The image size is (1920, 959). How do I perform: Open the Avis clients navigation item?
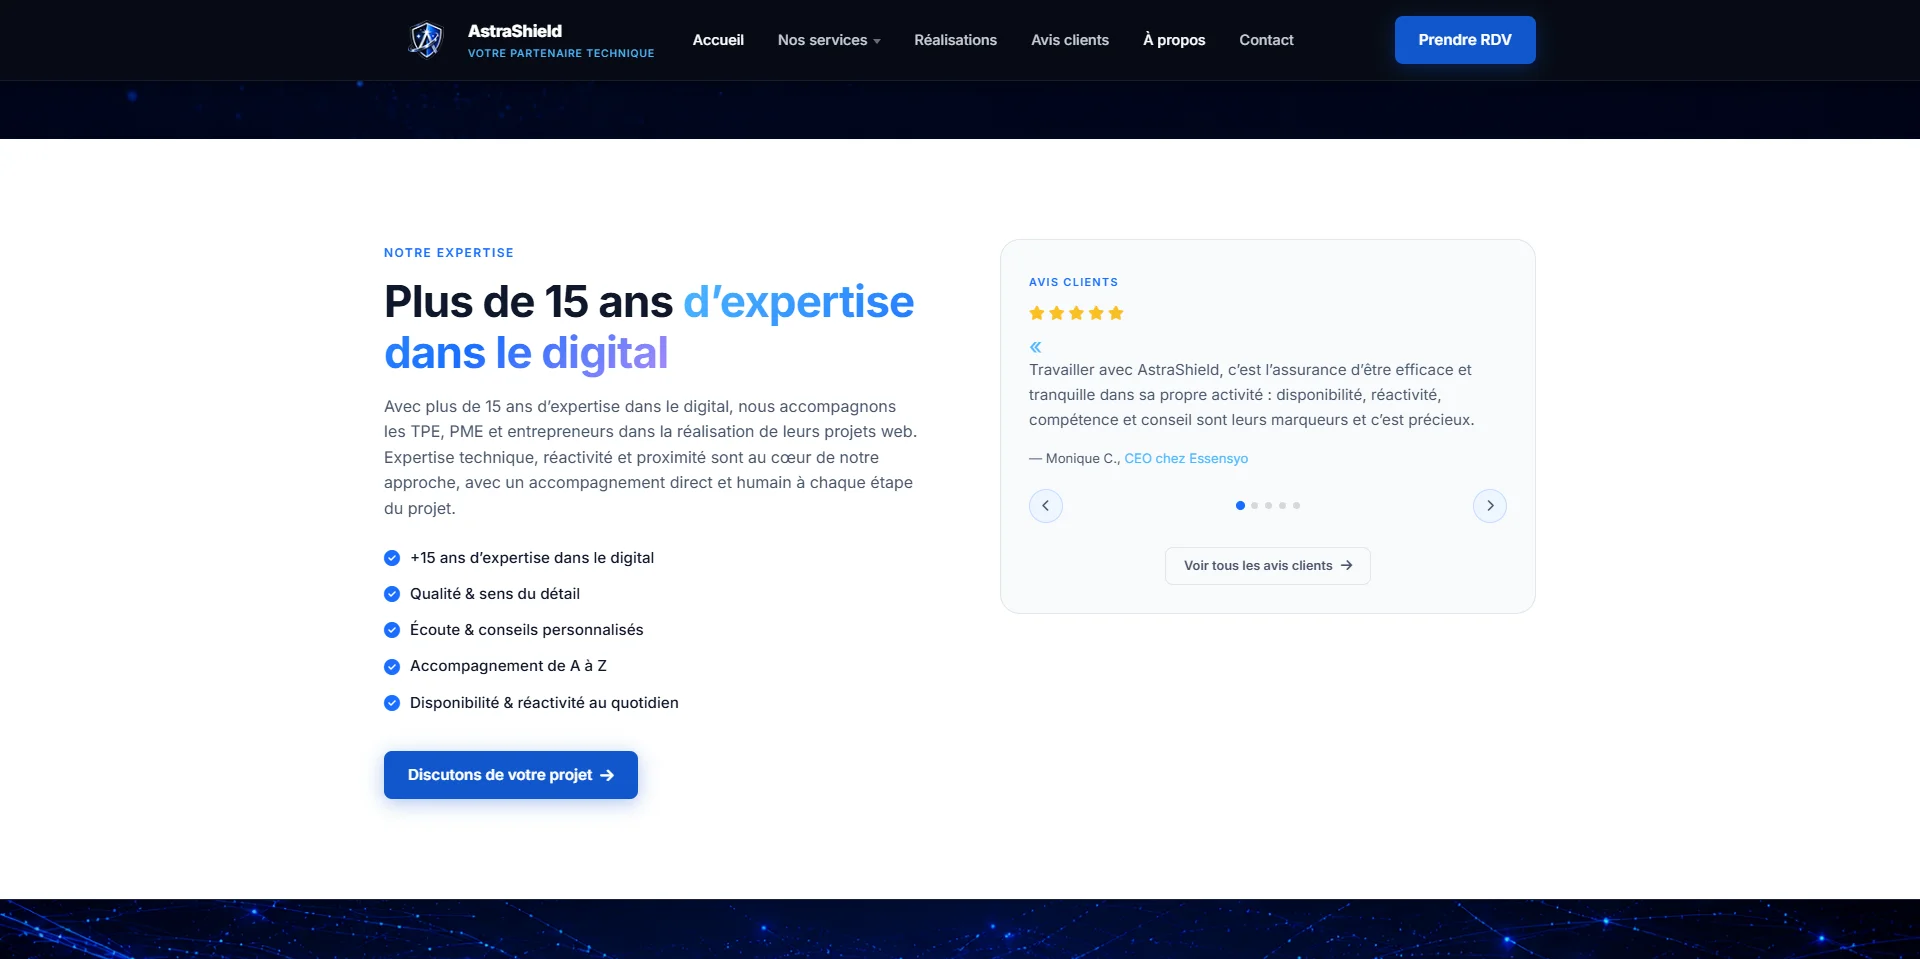pos(1070,40)
